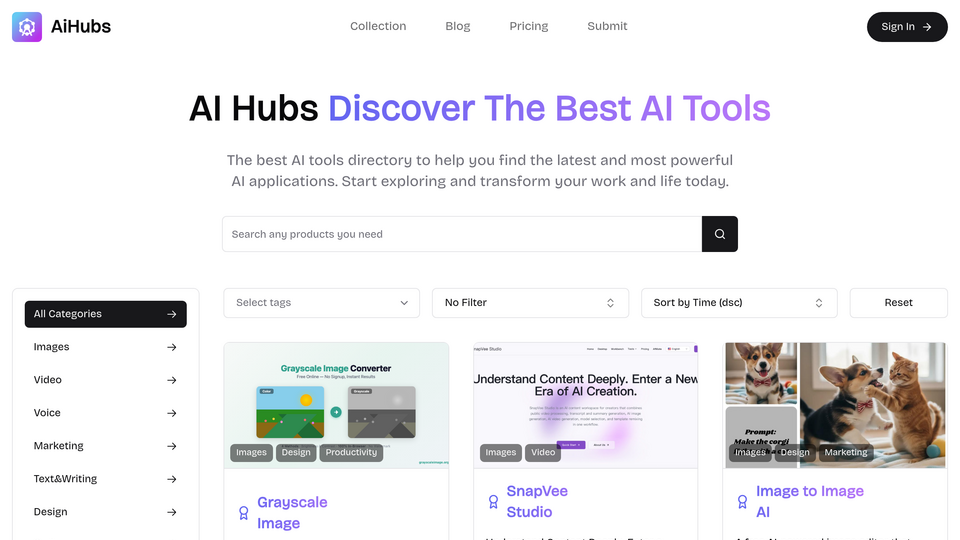Image resolution: width=960 pixels, height=540 pixels.
Task: Open the SnapVee Studio title link
Action: [x=537, y=501]
